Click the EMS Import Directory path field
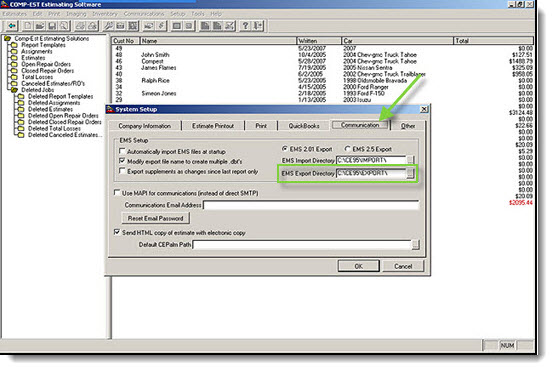The width and height of the screenshot is (553, 370). (x=371, y=160)
